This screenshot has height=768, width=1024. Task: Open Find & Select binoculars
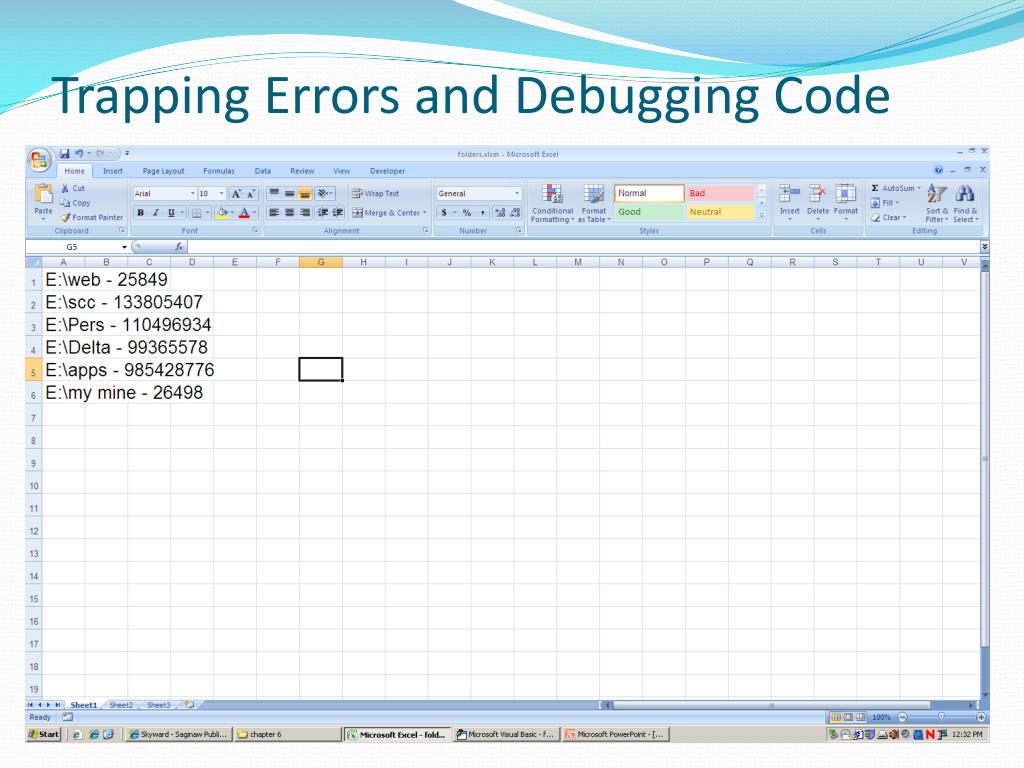pos(965,203)
